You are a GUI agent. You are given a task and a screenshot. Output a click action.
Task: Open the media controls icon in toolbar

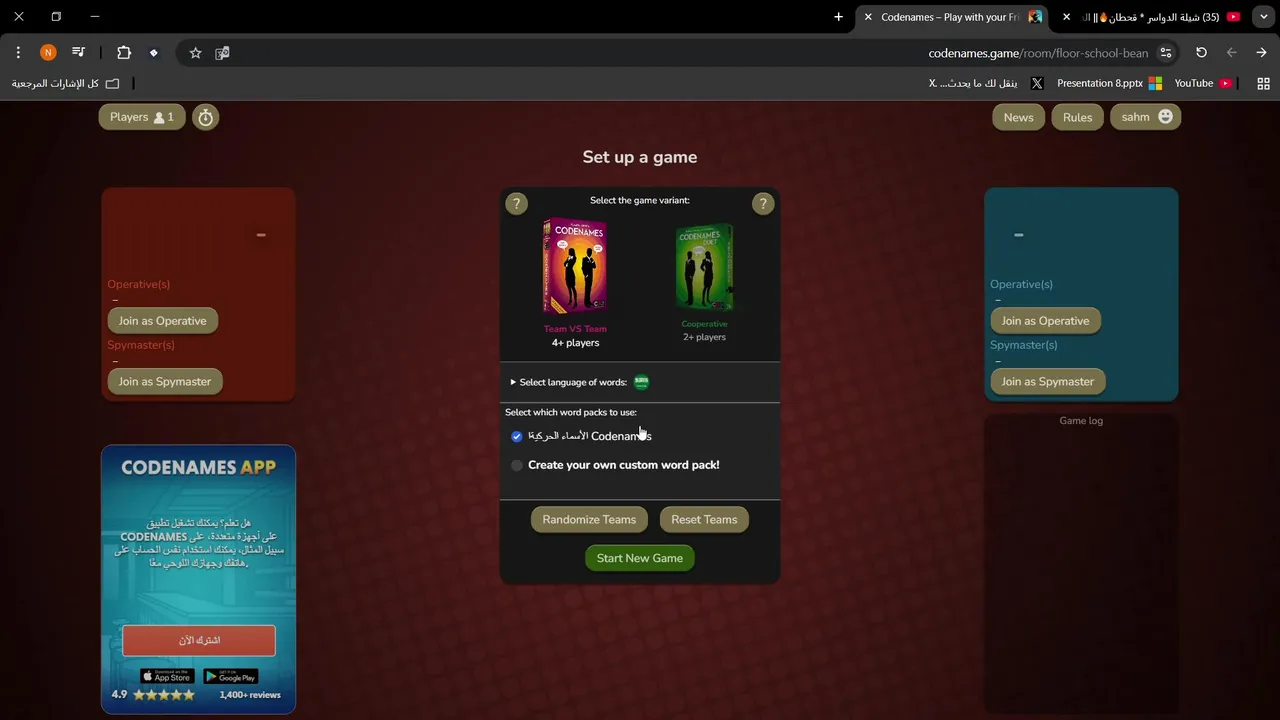pyautogui.click(x=78, y=53)
